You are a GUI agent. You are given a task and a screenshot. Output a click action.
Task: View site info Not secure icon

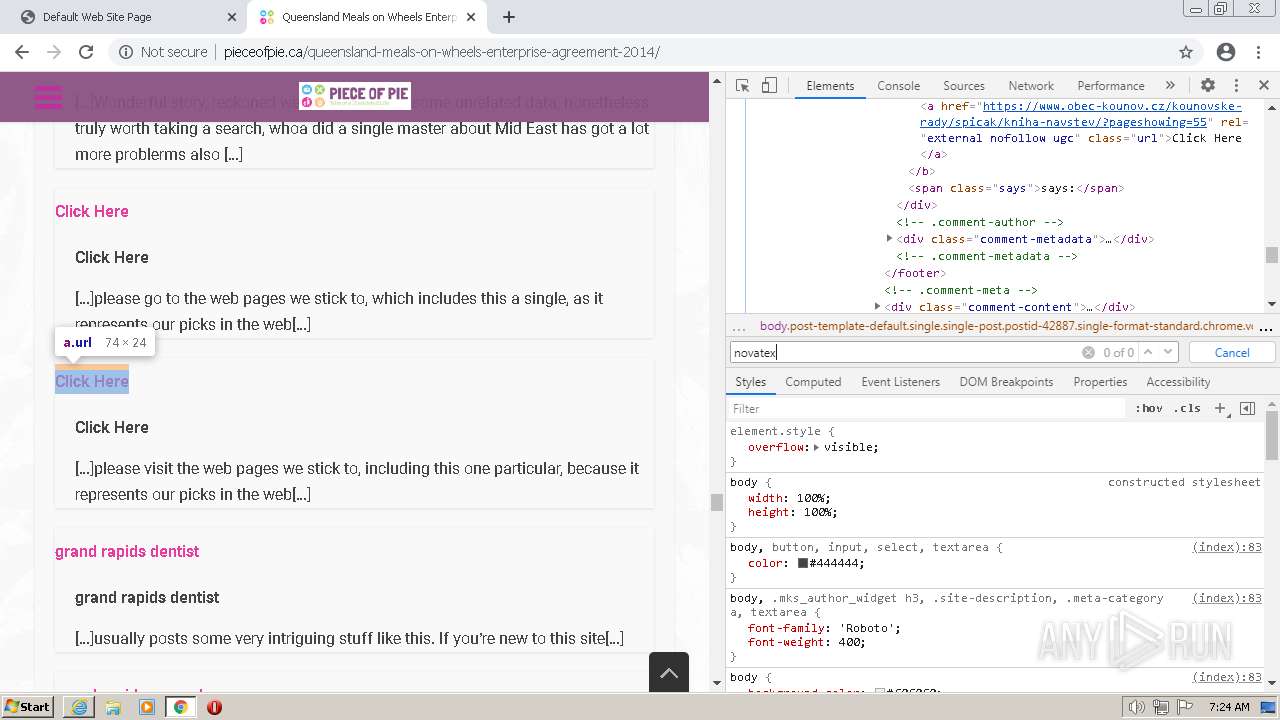(x=164, y=52)
